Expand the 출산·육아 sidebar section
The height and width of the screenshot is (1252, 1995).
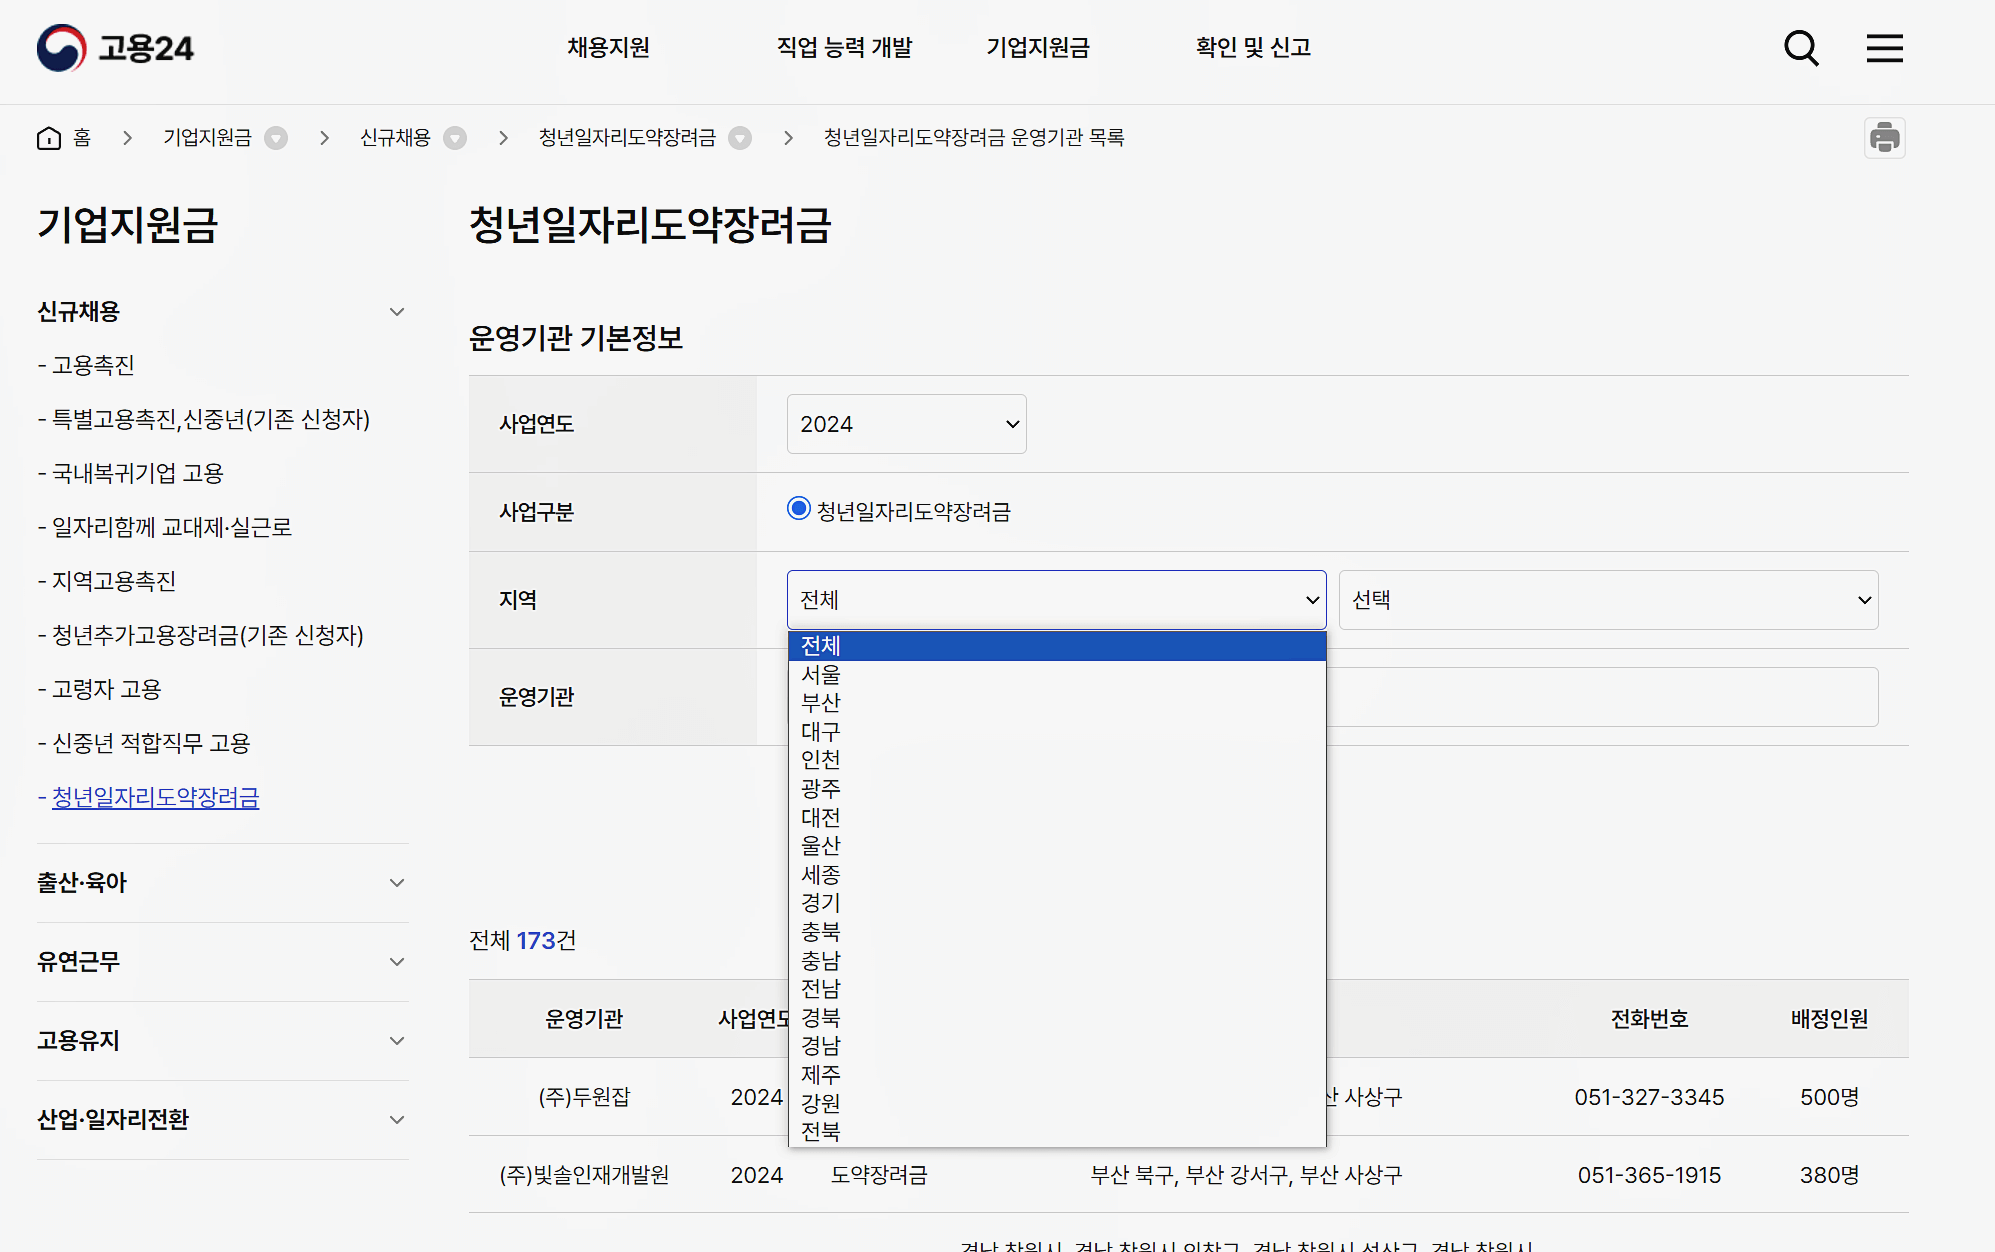pyautogui.click(x=397, y=882)
